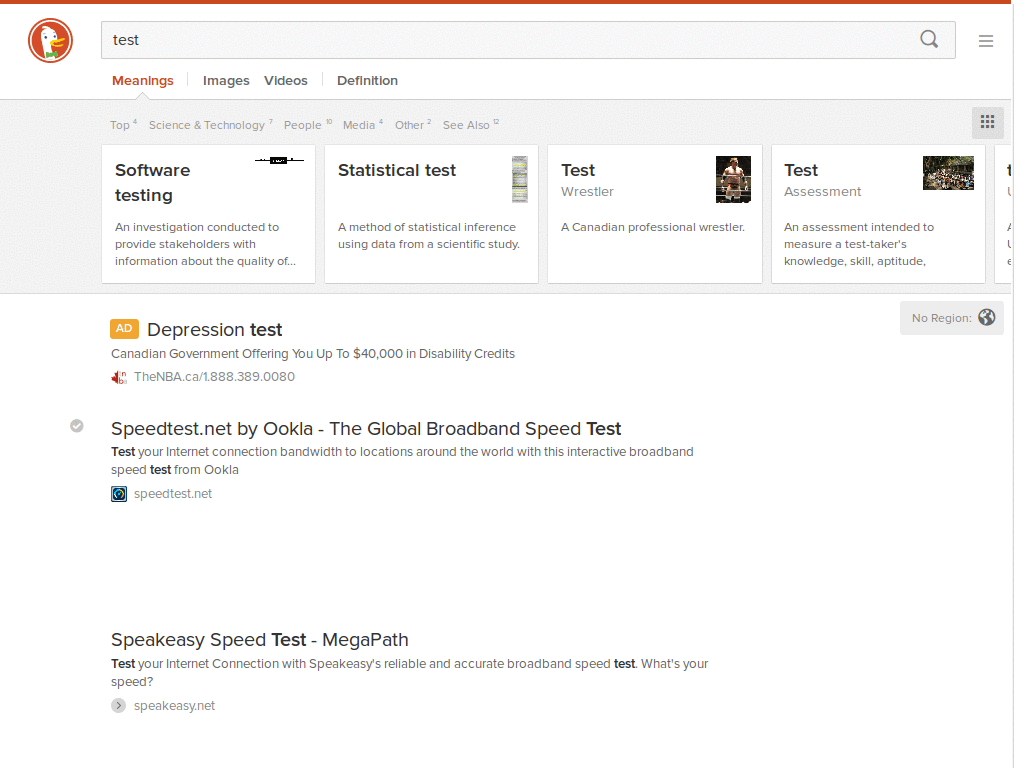Click the Disability Credits ad description
Screen dimensions: 1024x768
click(313, 354)
